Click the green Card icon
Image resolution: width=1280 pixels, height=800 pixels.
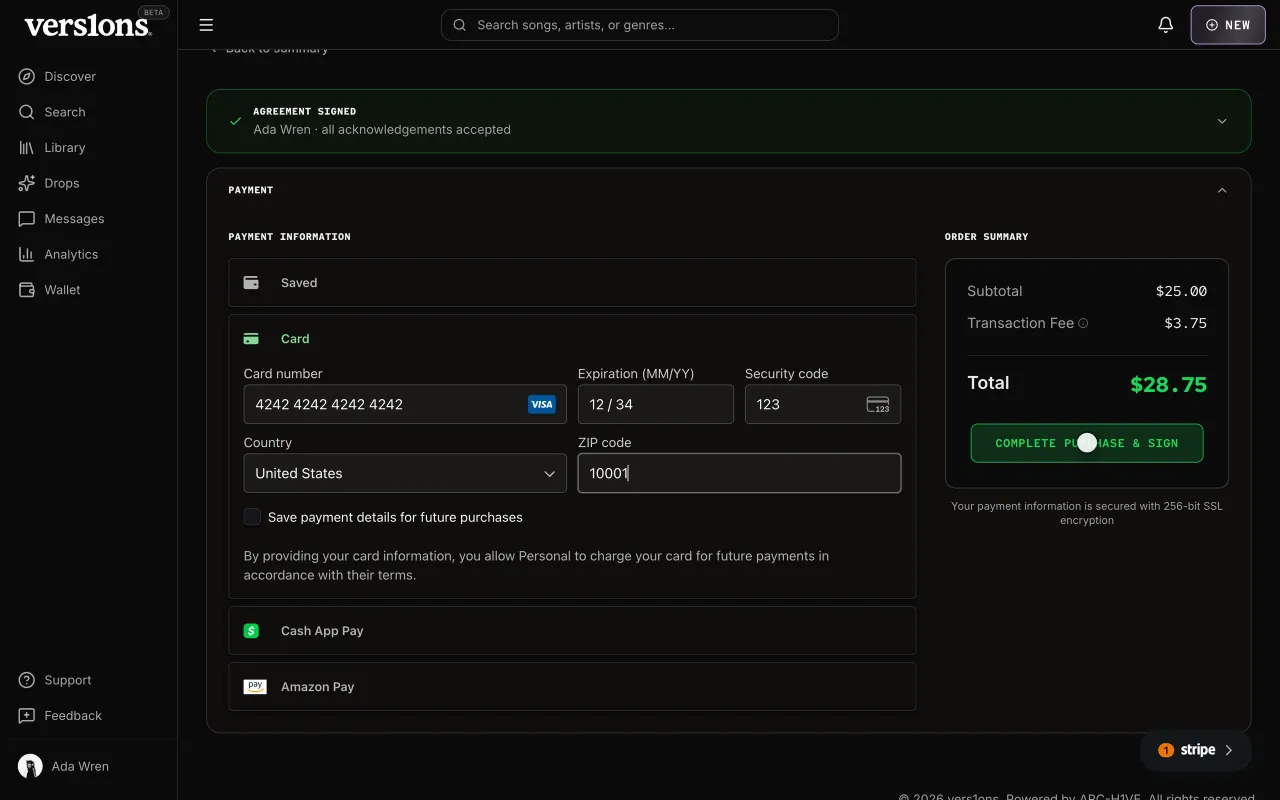(x=252, y=339)
